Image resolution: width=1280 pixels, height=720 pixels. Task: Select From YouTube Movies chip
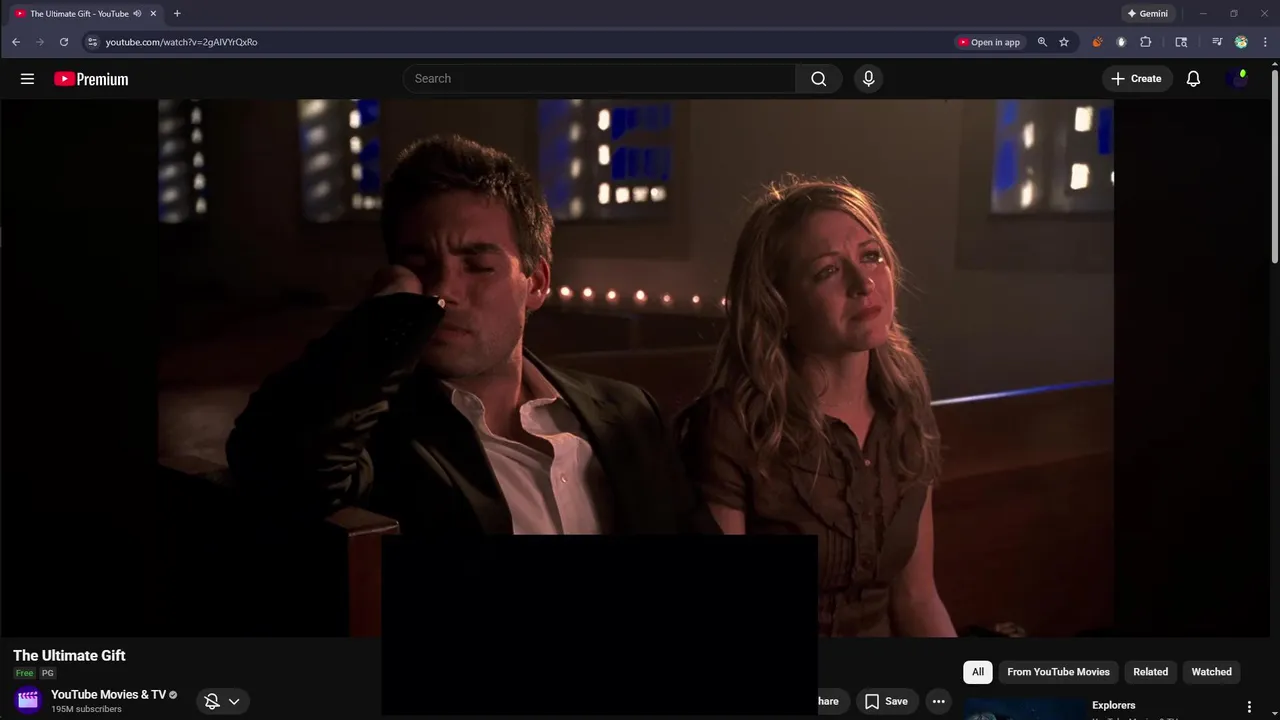[x=1058, y=672]
